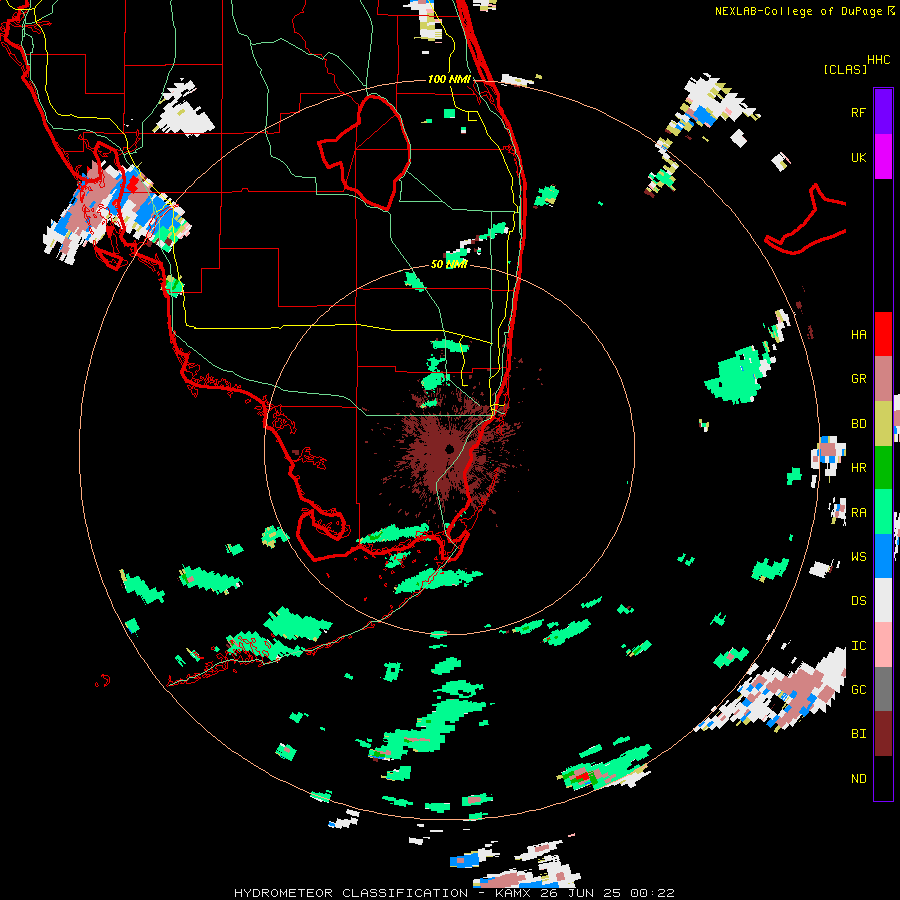
Task: Click the RF purple legend swatch
Action: click(883, 112)
